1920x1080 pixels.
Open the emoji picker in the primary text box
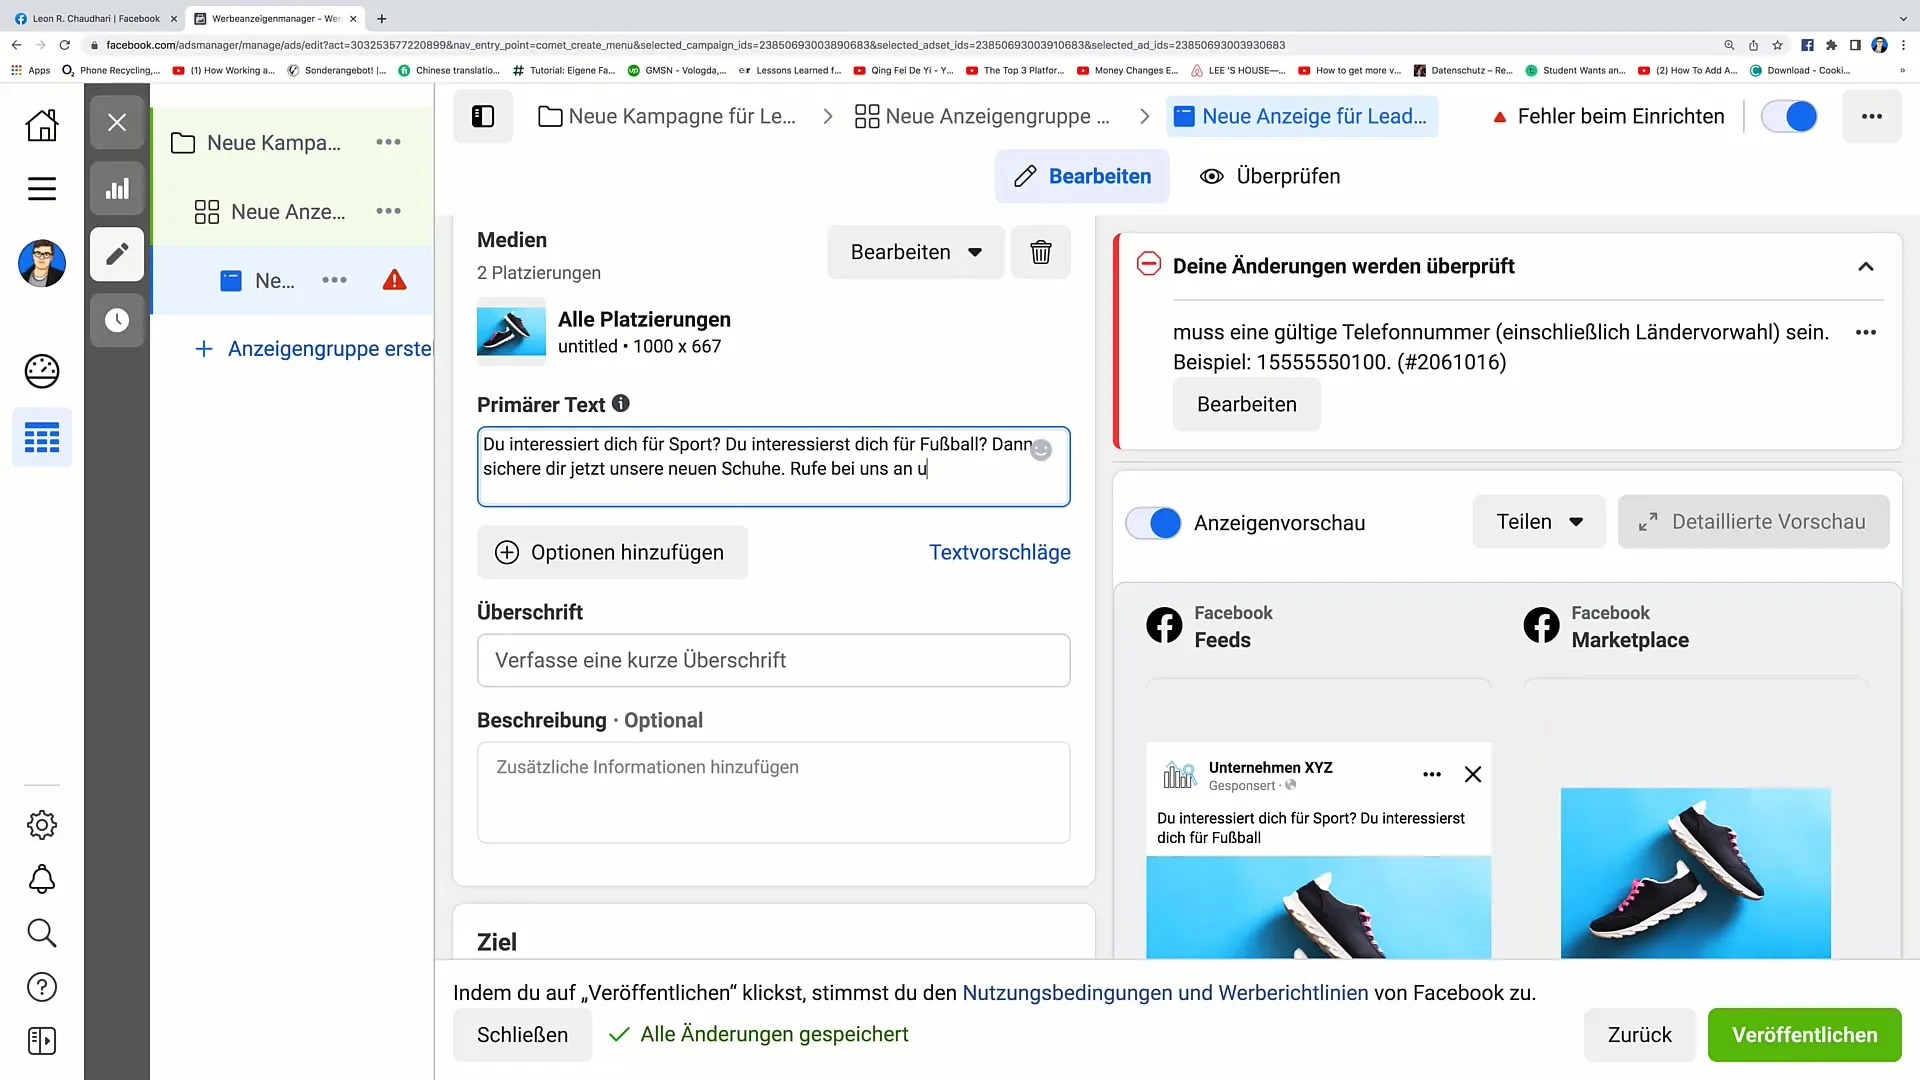pyautogui.click(x=1041, y=450)
